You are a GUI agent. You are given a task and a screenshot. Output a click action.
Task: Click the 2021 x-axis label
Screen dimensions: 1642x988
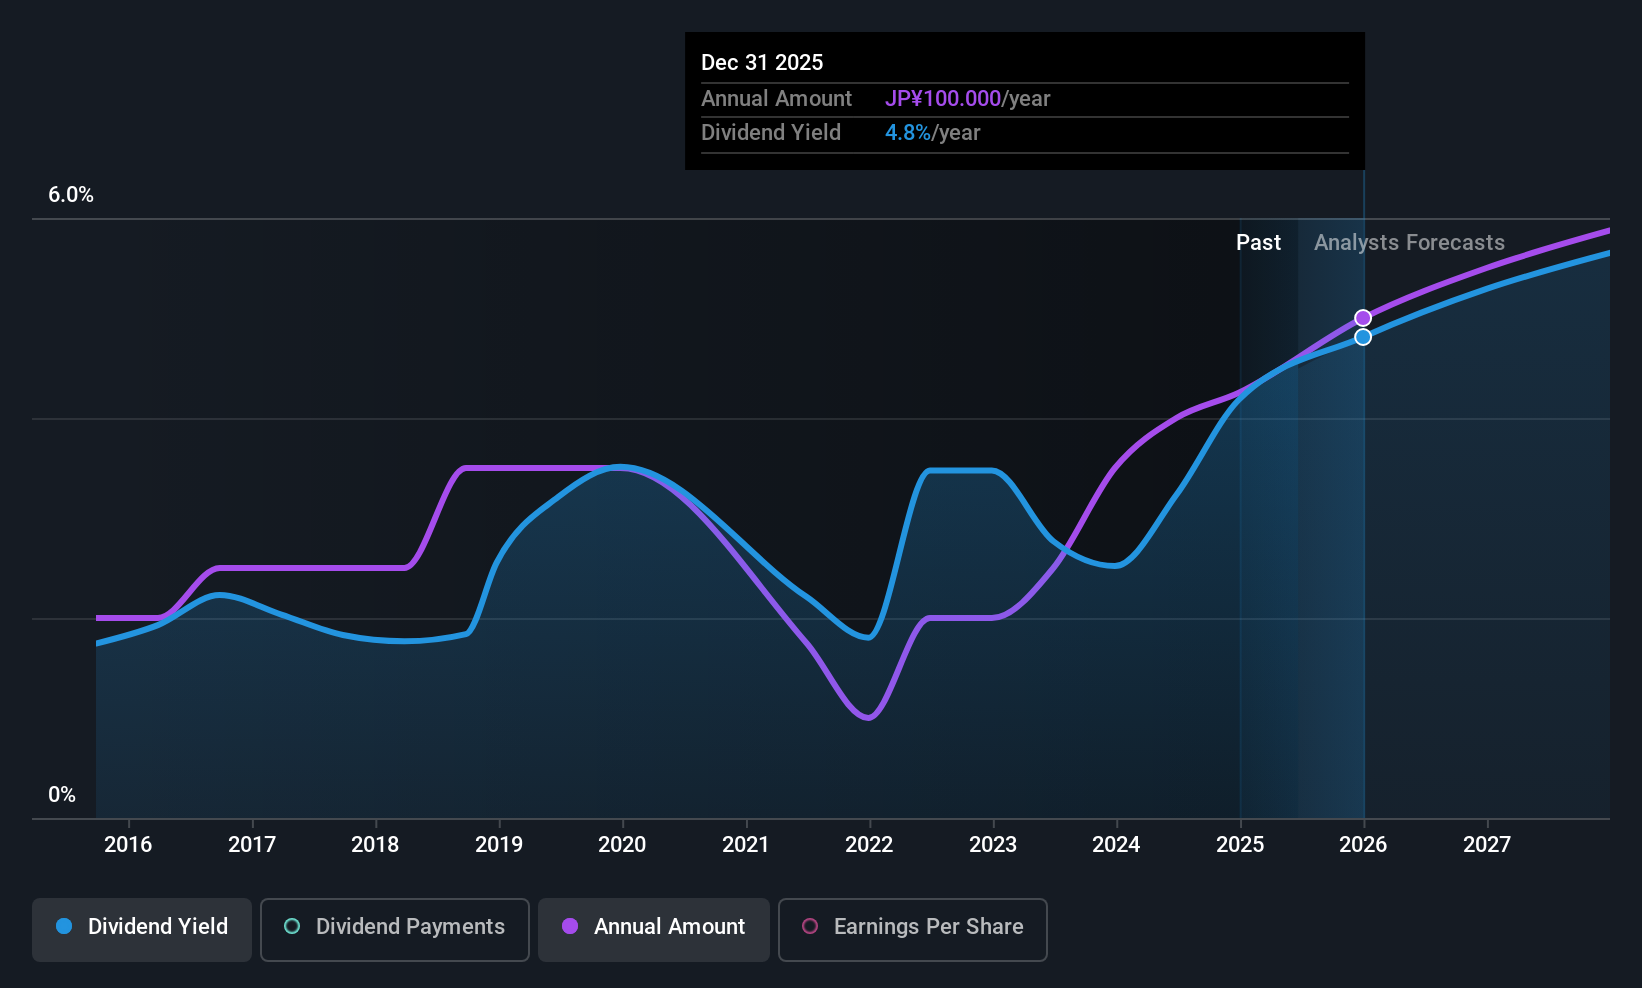coord(746,845)
